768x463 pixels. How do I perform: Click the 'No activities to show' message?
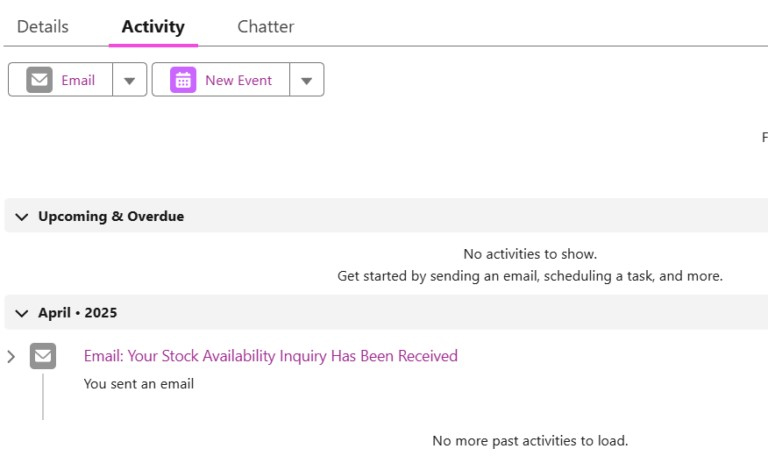click(x=530, y=254)
